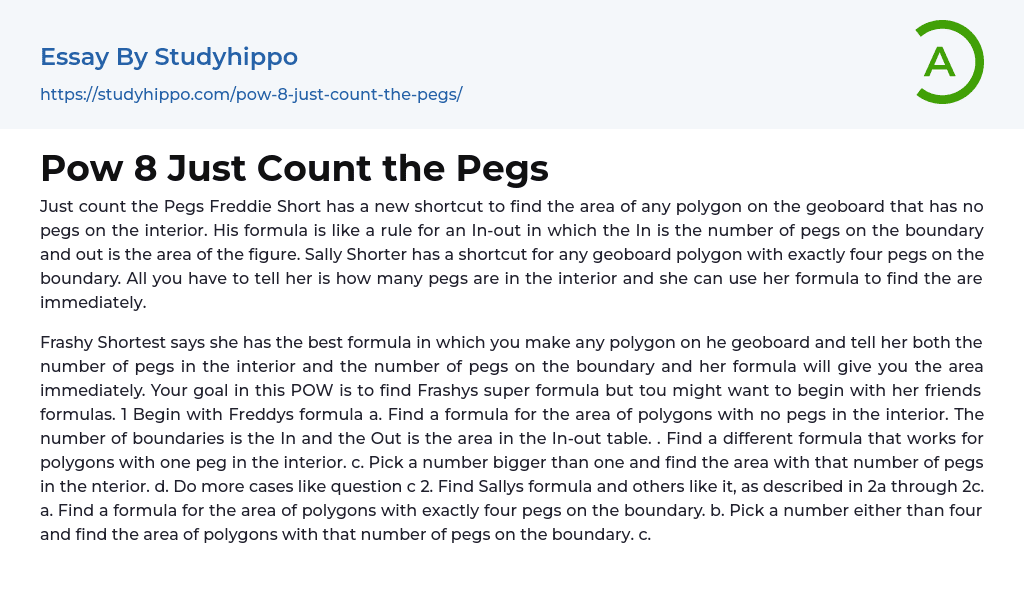The width and height of the screenshot is (1024, 603).
Task: Click the "Essay By Studyhippo" header text
Action: pyautogui.click(x=168, y=57)
